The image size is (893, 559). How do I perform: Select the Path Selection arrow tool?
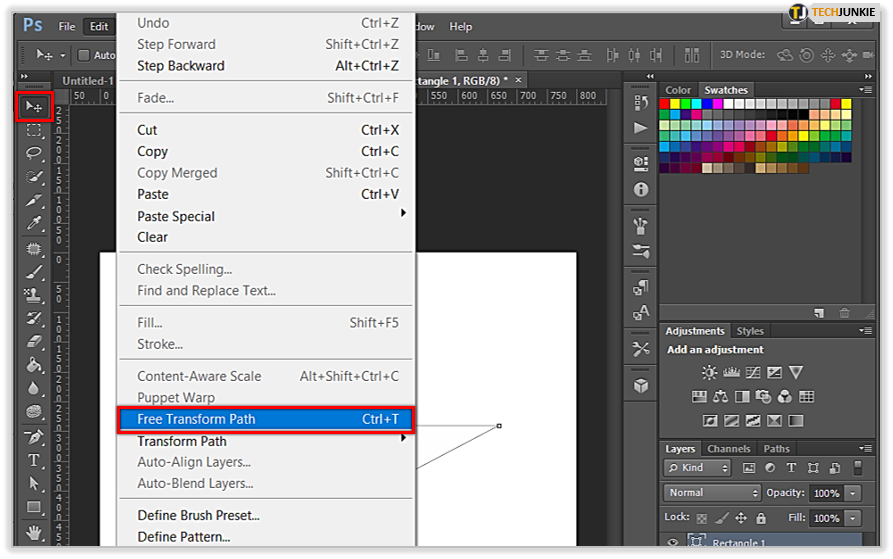click(x=34, y=484)
